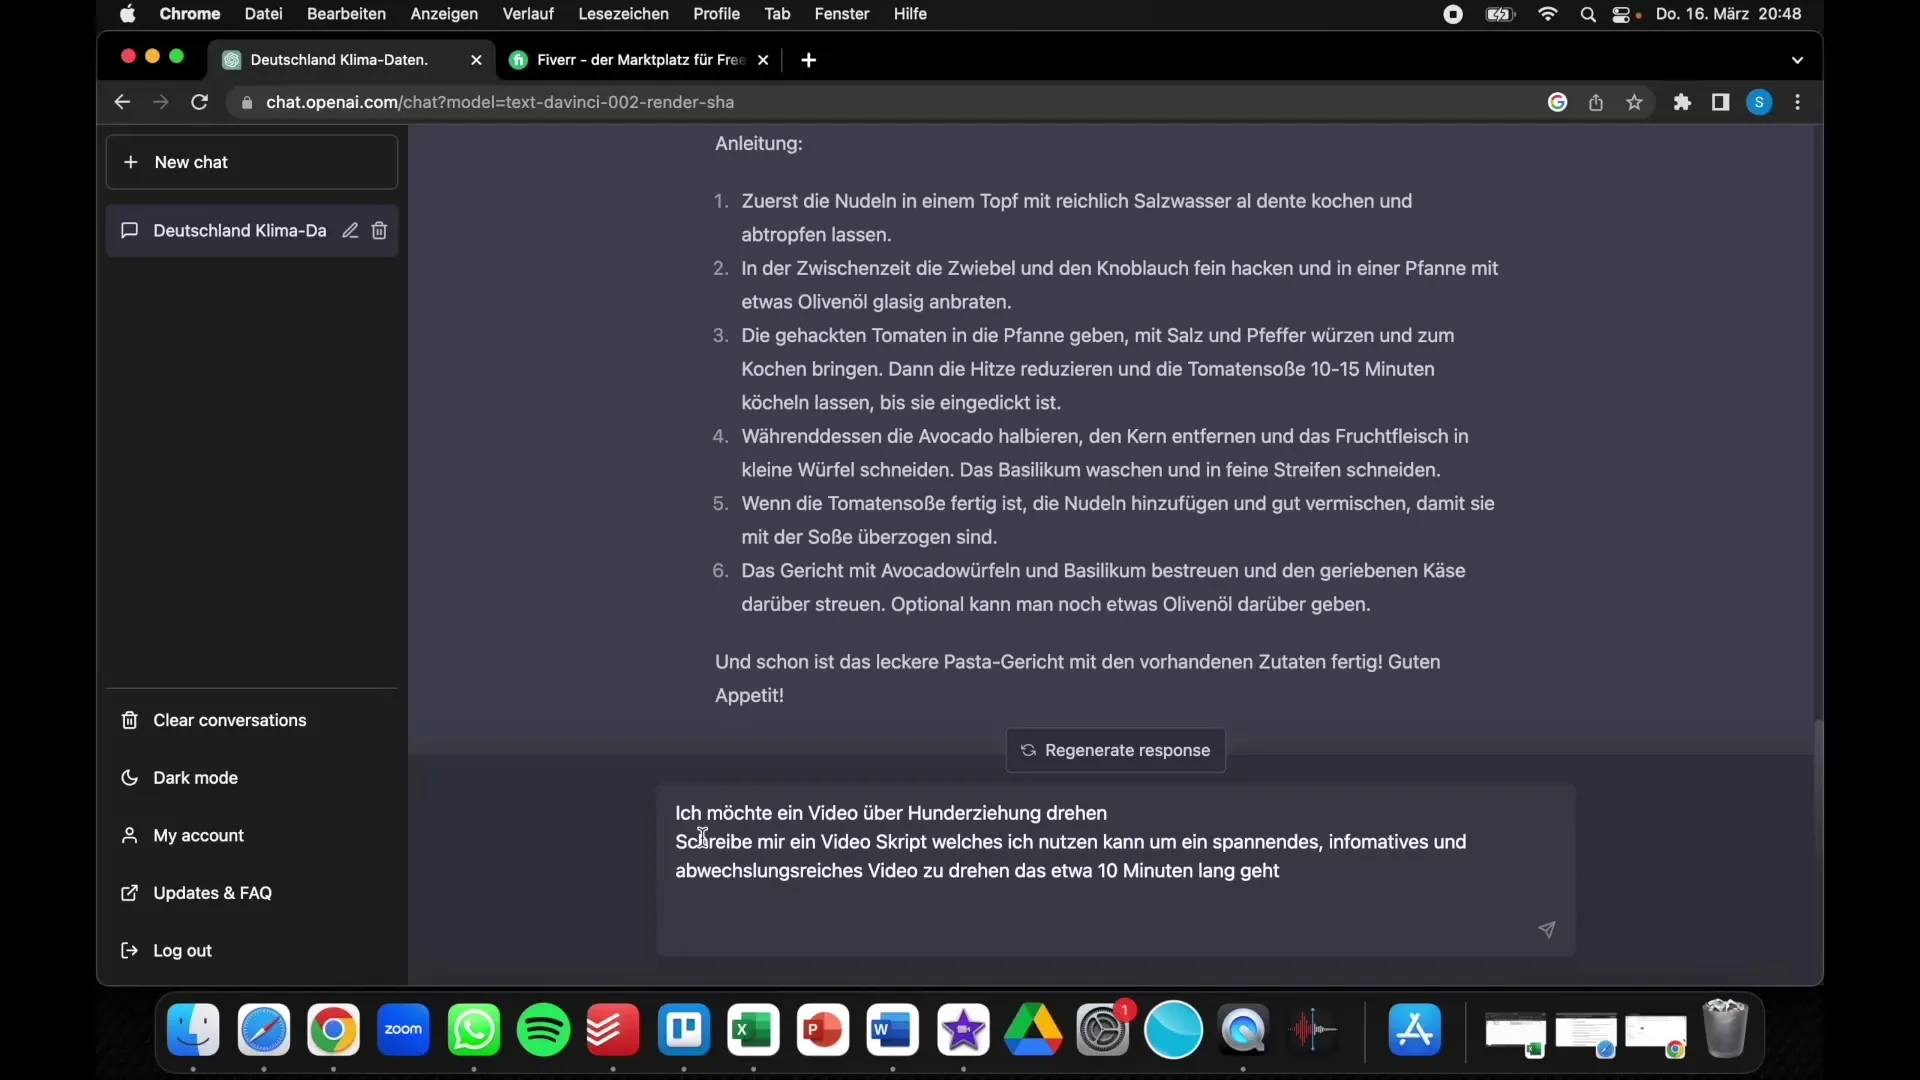Open the Deutschland Klima-Da conversation
This screenshot has width=1920, height=1080.
tap(240, 231)
